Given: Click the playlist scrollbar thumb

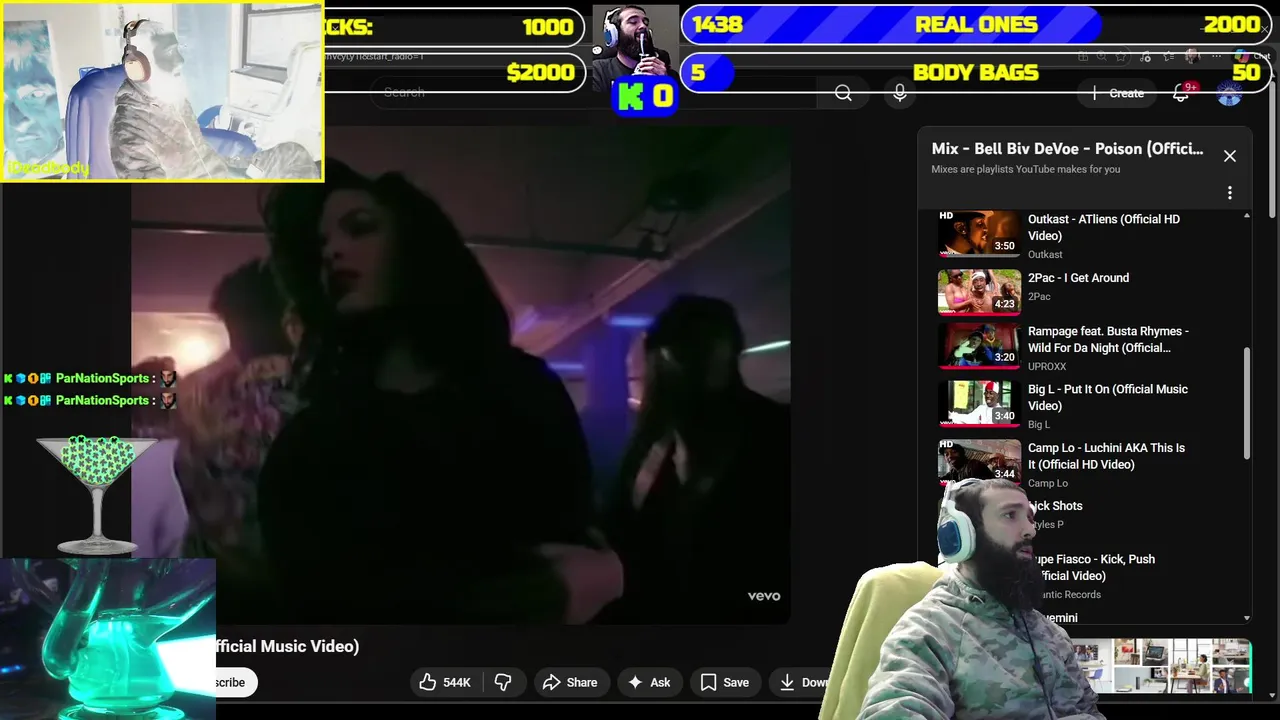Looking at the screenshot, I should click(x=1246, y=404).
